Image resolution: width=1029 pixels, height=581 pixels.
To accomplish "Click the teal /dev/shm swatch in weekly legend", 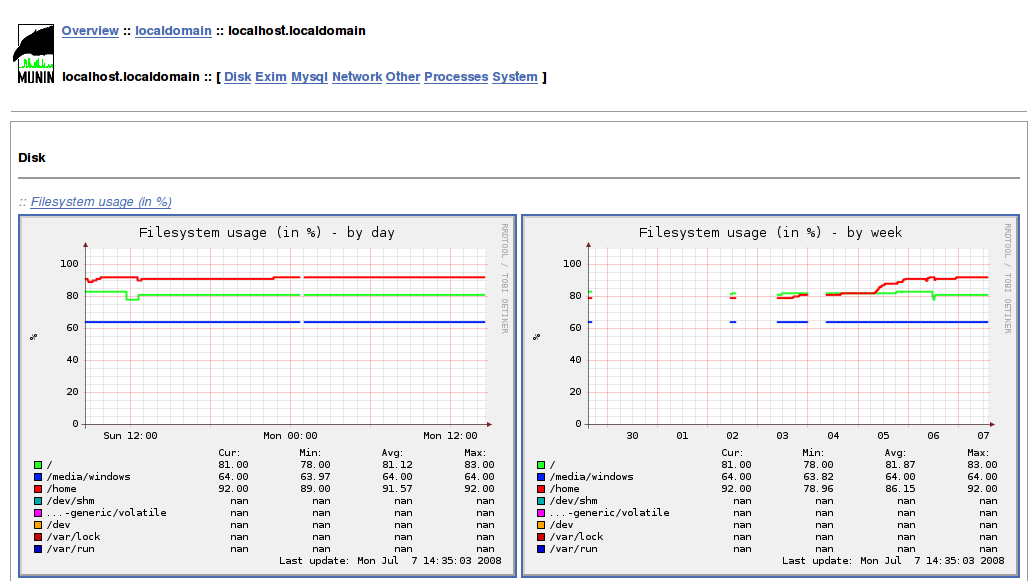I will point(541,501).
